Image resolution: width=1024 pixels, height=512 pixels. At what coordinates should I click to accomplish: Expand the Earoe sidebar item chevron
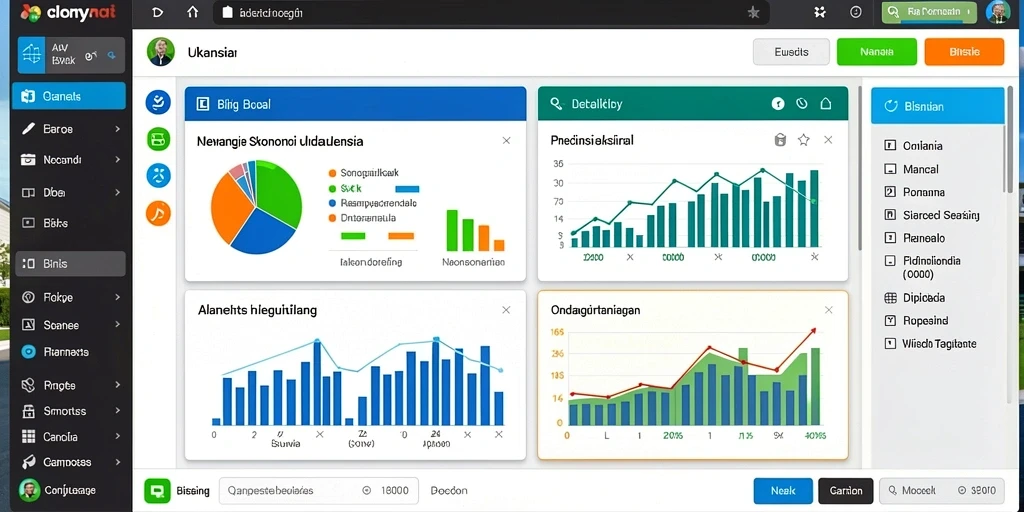118,129
